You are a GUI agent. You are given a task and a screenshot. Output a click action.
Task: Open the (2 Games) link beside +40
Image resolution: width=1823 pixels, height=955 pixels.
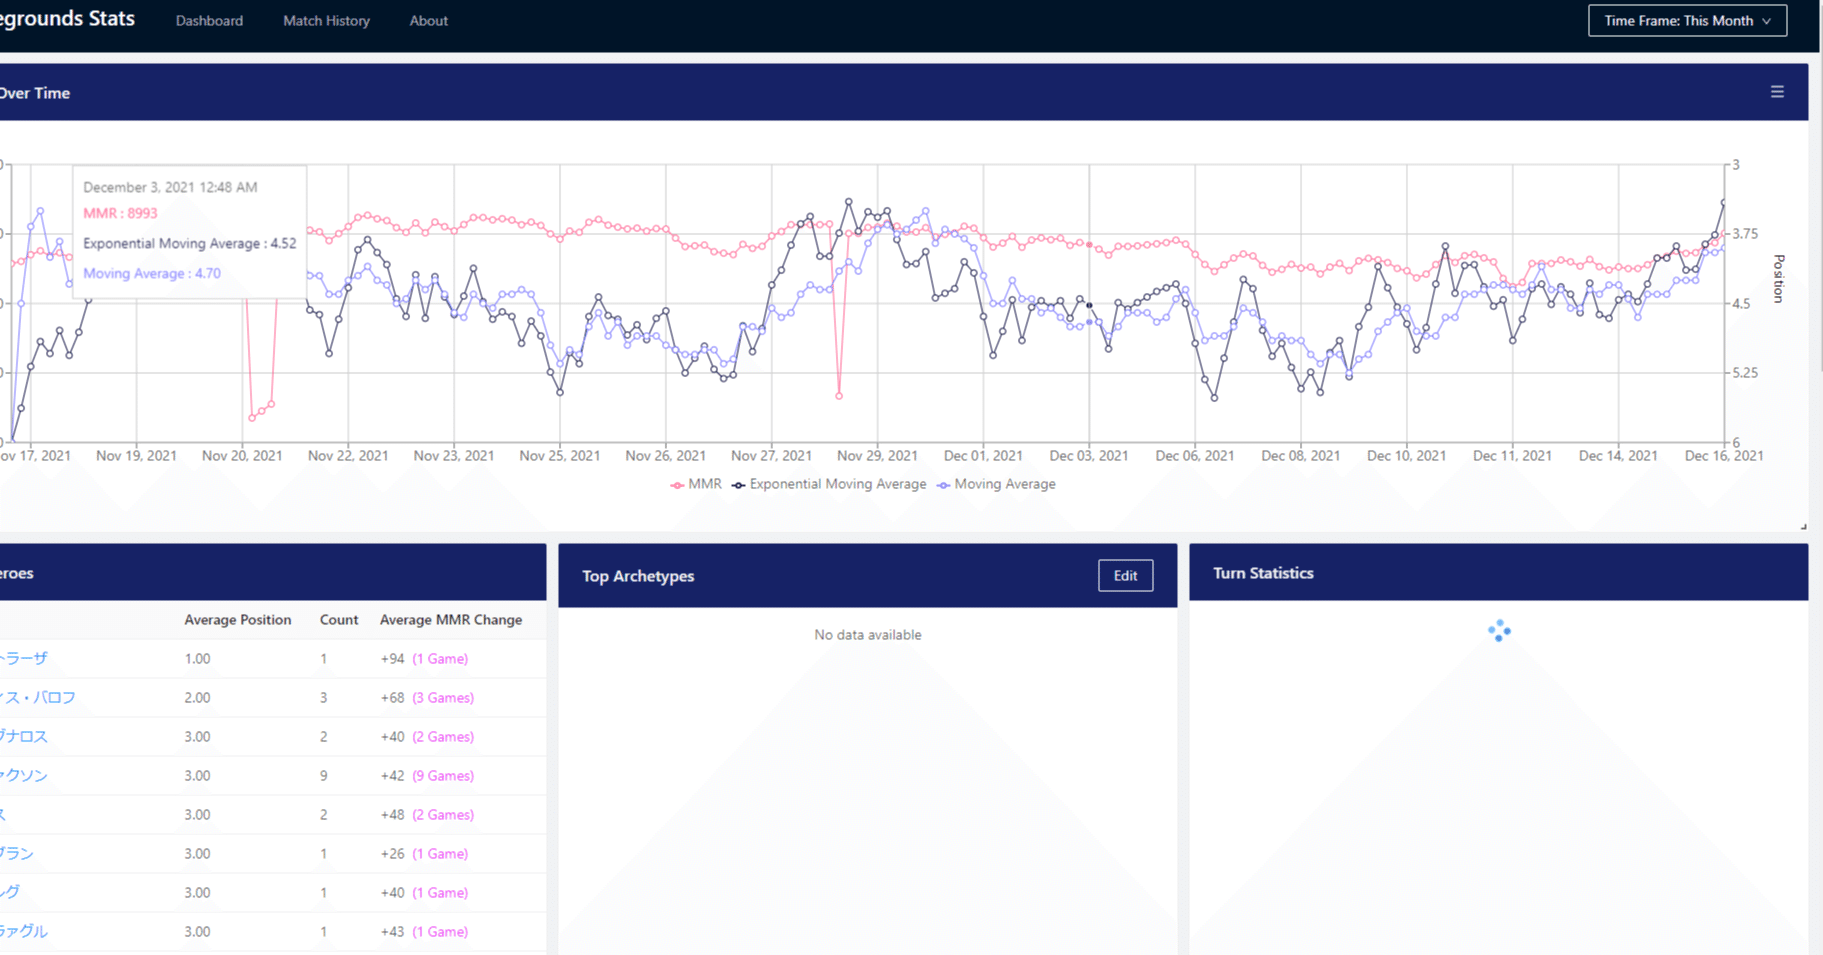(443, 737)
